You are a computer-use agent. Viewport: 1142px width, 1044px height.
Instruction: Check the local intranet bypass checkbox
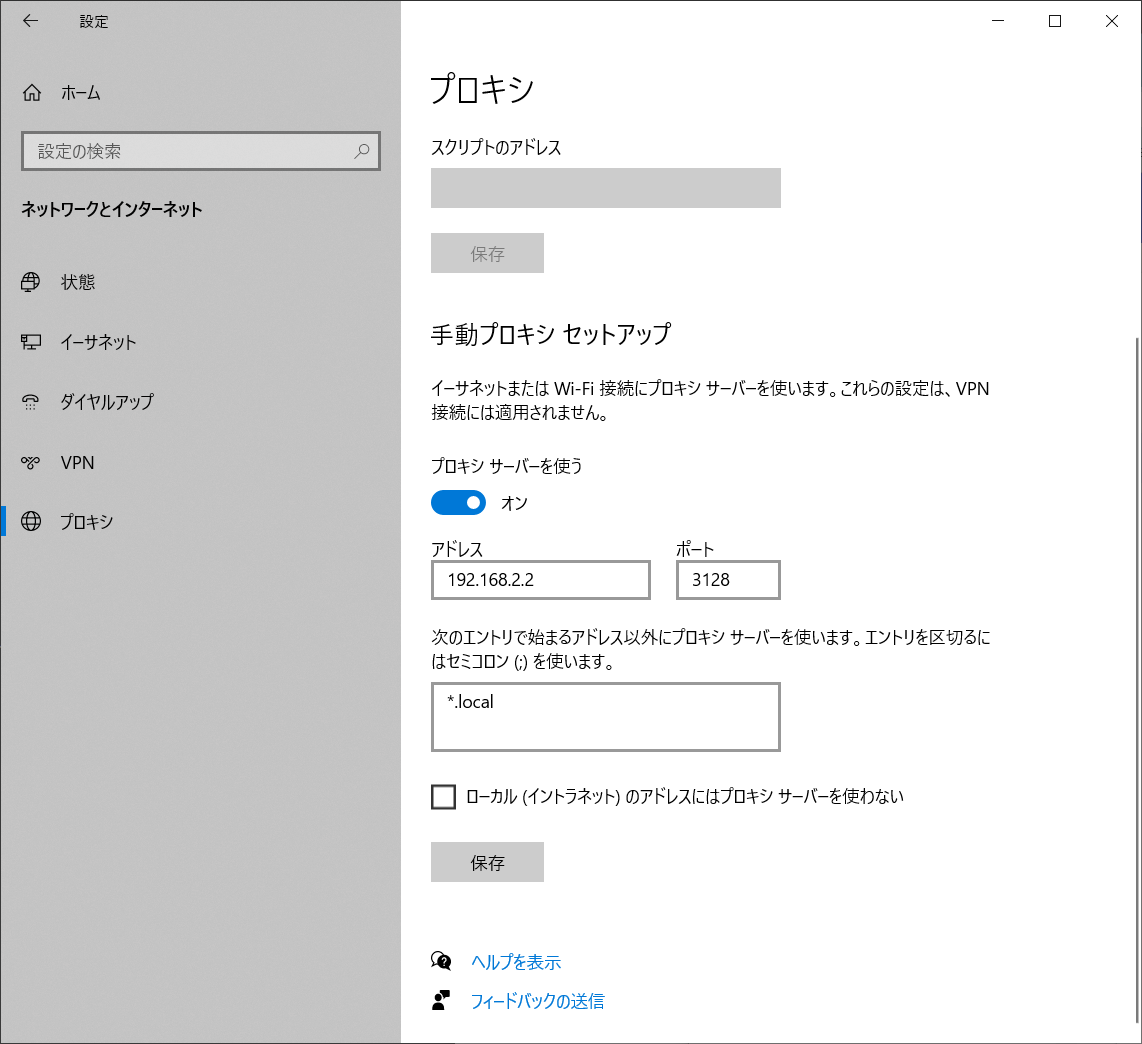click(443, 796)
